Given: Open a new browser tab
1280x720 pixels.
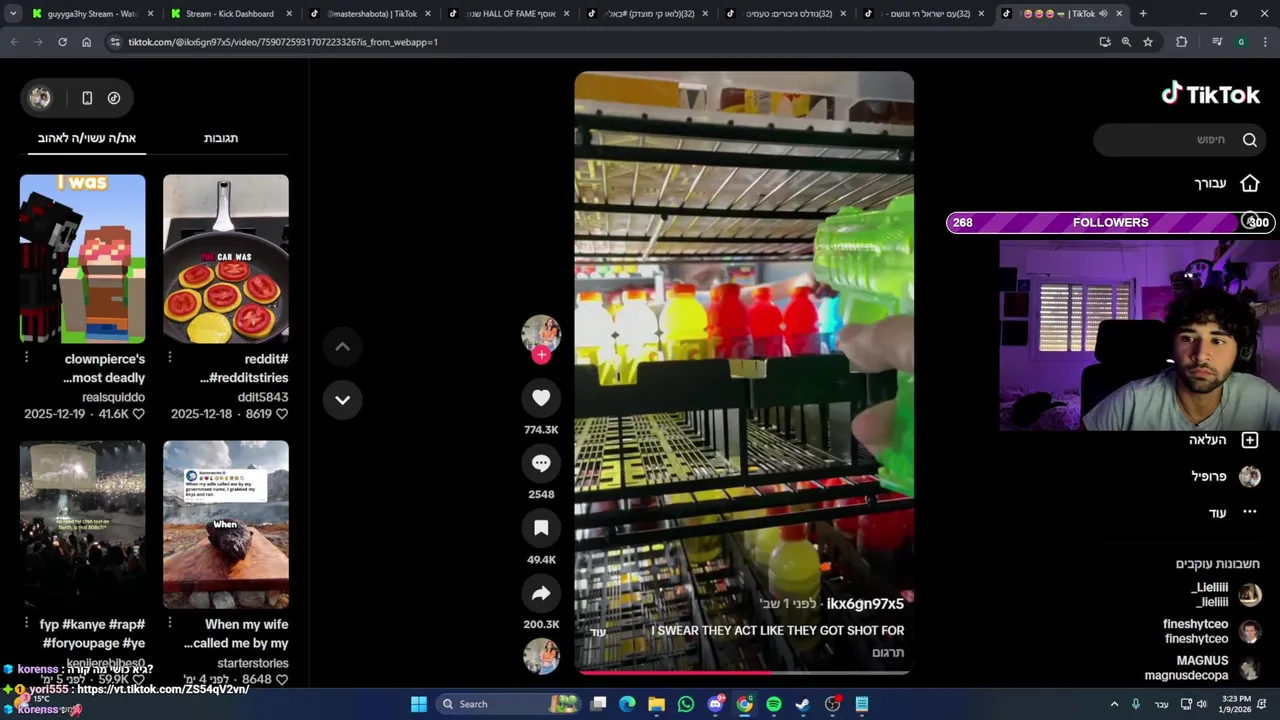Looking at the screenshot, I should tap(1143, 14).
